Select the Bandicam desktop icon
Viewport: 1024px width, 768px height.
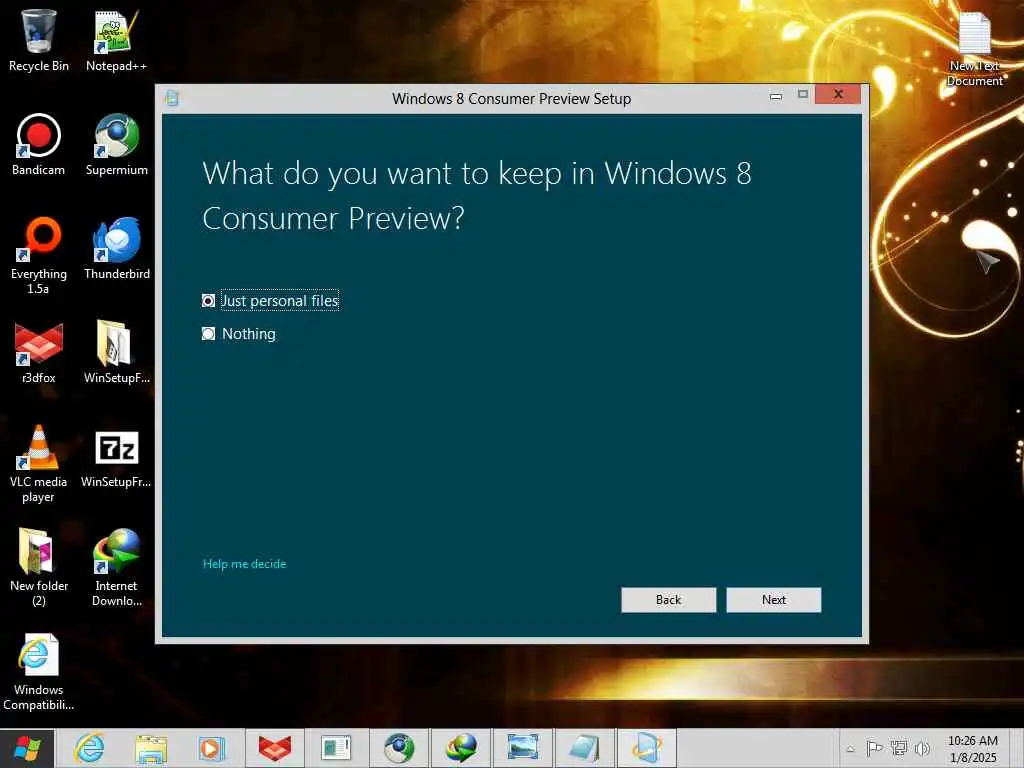pos(39,145)
